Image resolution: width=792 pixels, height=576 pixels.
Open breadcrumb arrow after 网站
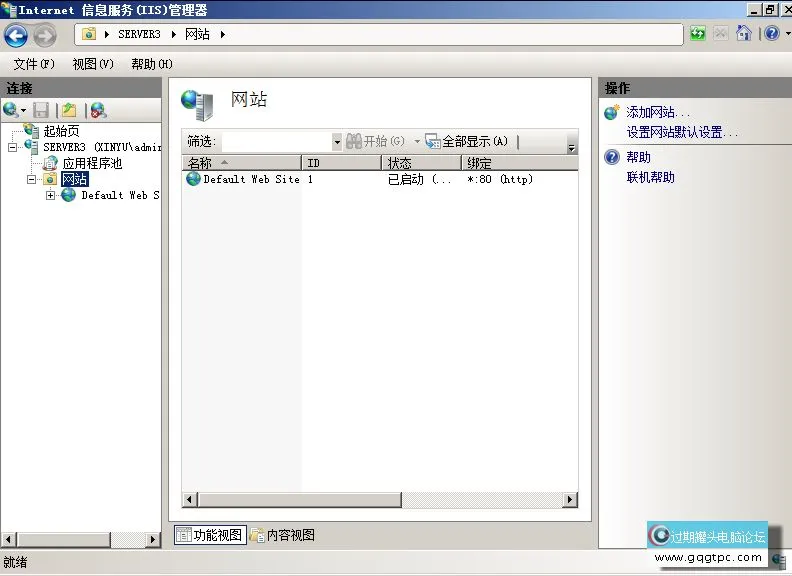click(222, 34)
